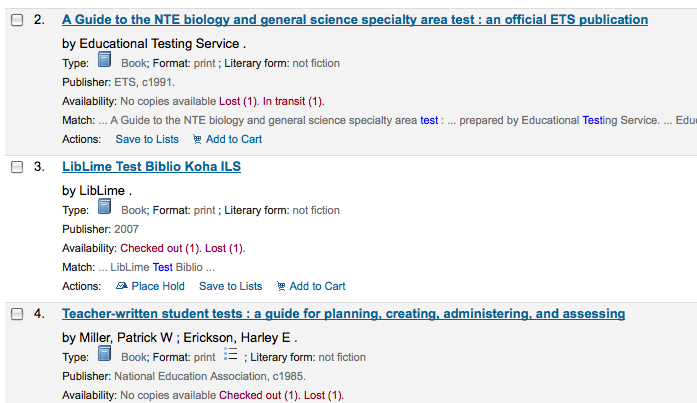This screenshot has width=697, height=403.
Task: Click highlighted 'test' in result 2 match
Action: coord(429,120)
